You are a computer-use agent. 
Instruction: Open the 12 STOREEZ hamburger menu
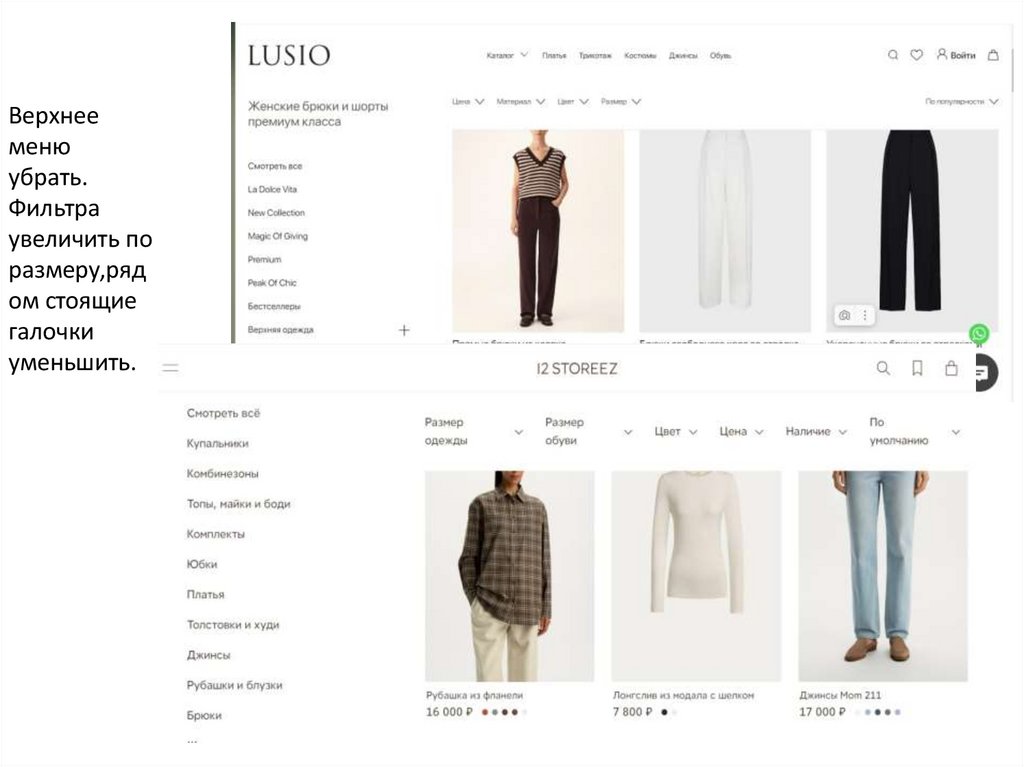coord(170,368)
